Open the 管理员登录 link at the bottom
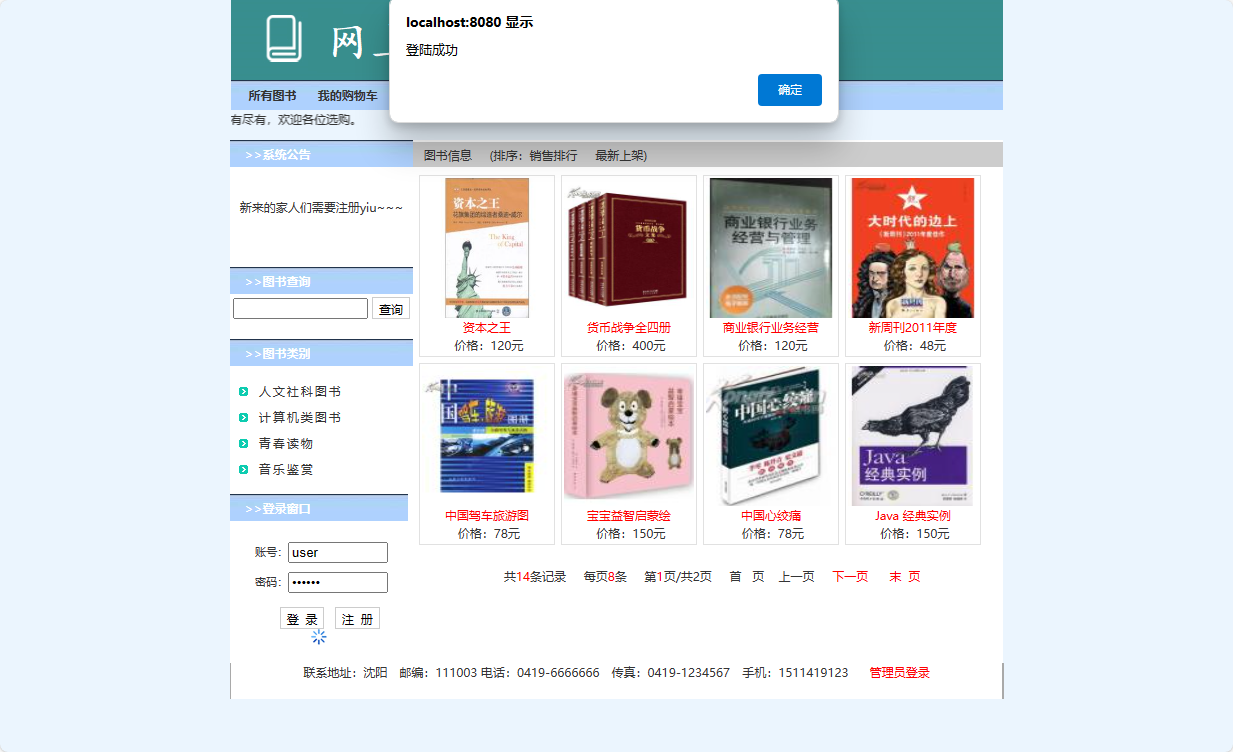This screenshot has height=752, width=1233. tap(897, 672)
